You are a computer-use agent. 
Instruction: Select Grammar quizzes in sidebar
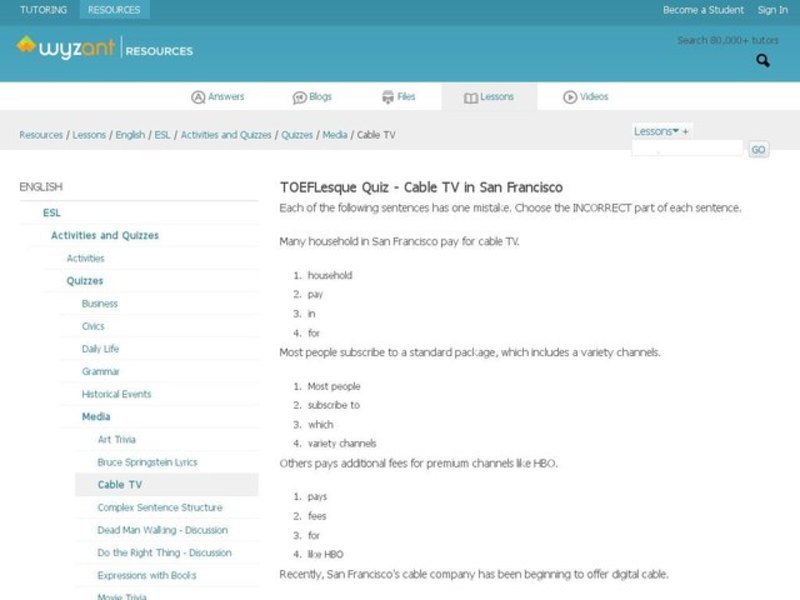[x=101, y=372]
